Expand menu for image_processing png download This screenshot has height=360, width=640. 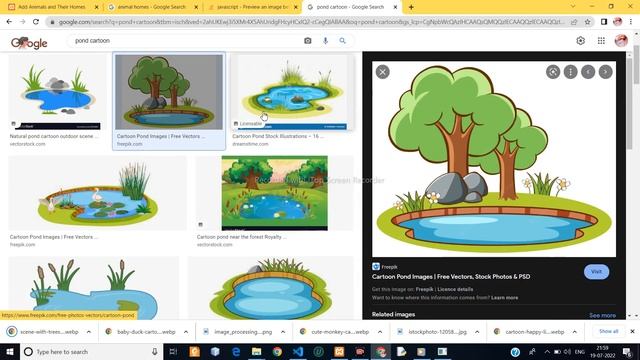[283, 332]
